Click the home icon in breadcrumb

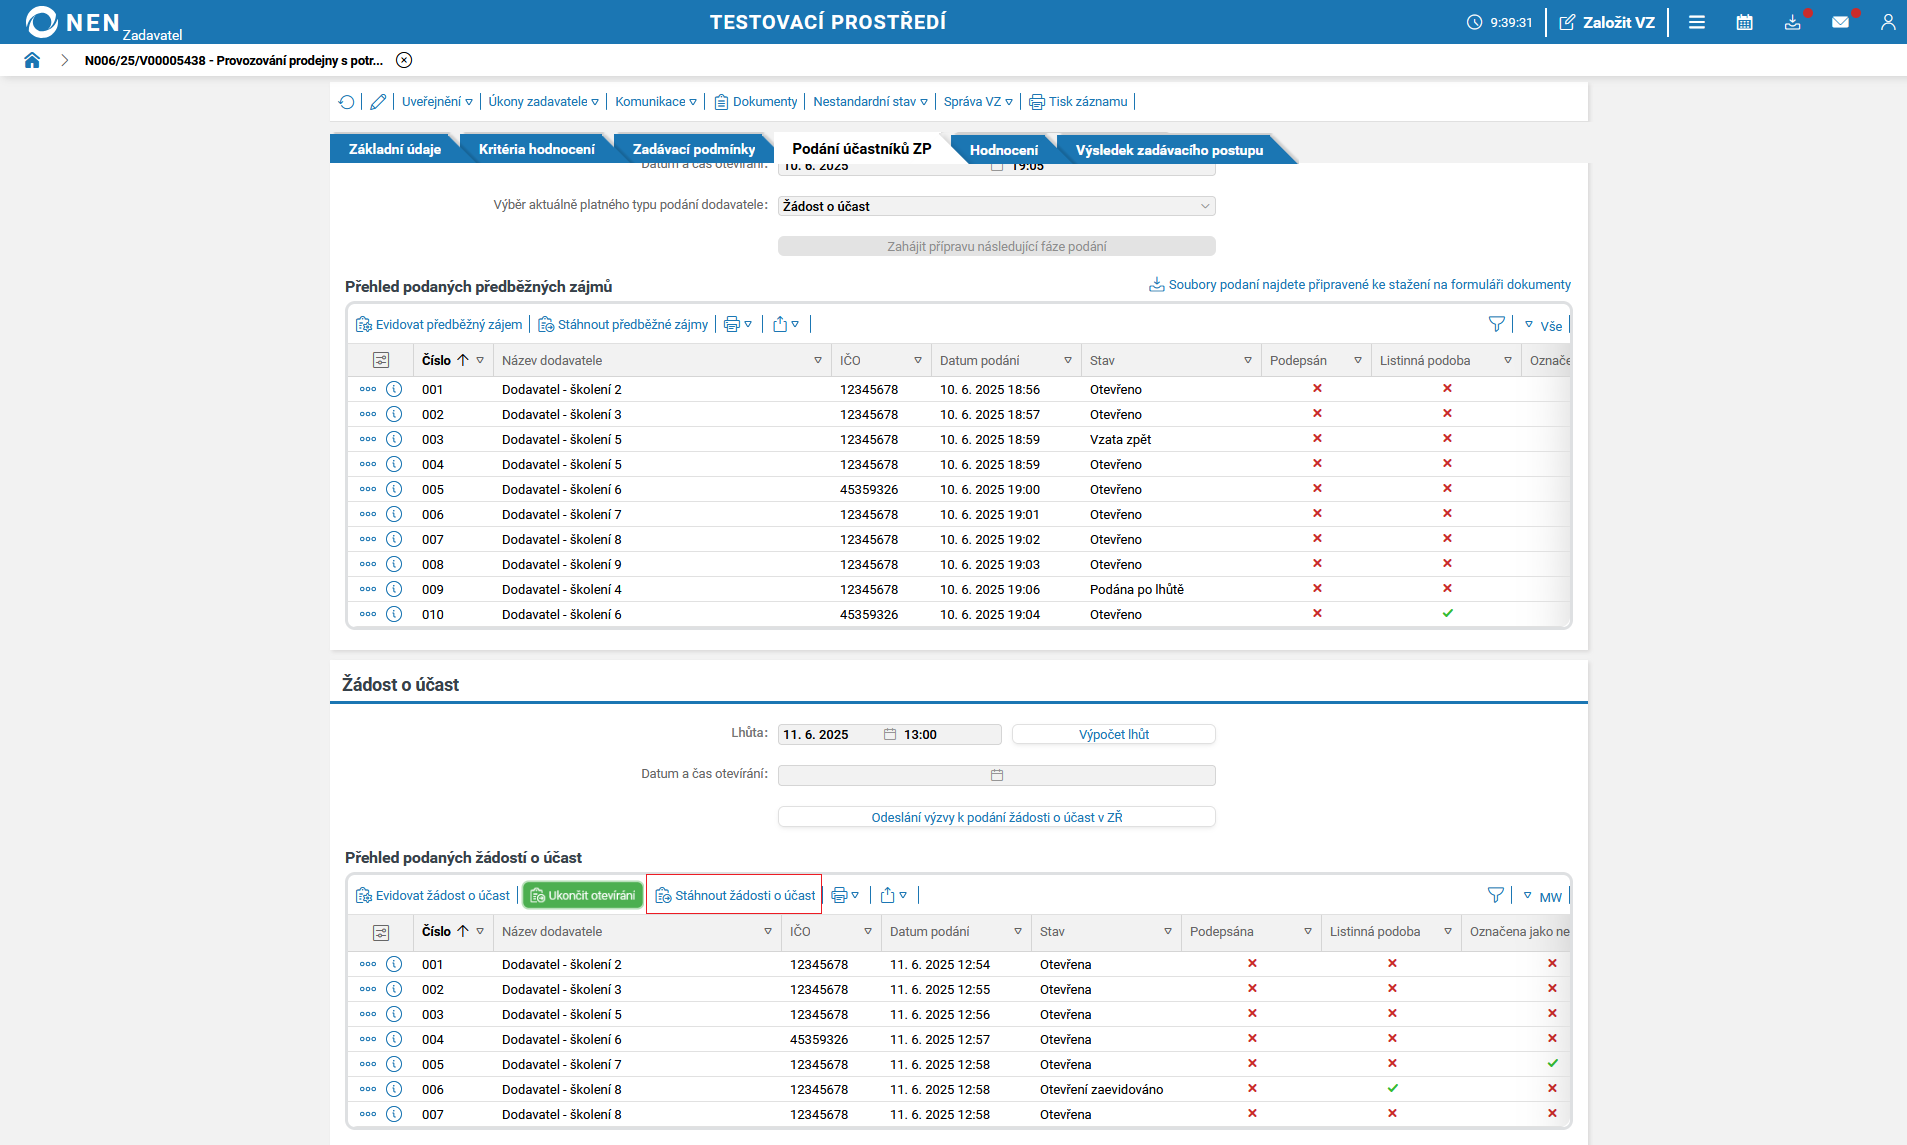[x=32, y=60]
